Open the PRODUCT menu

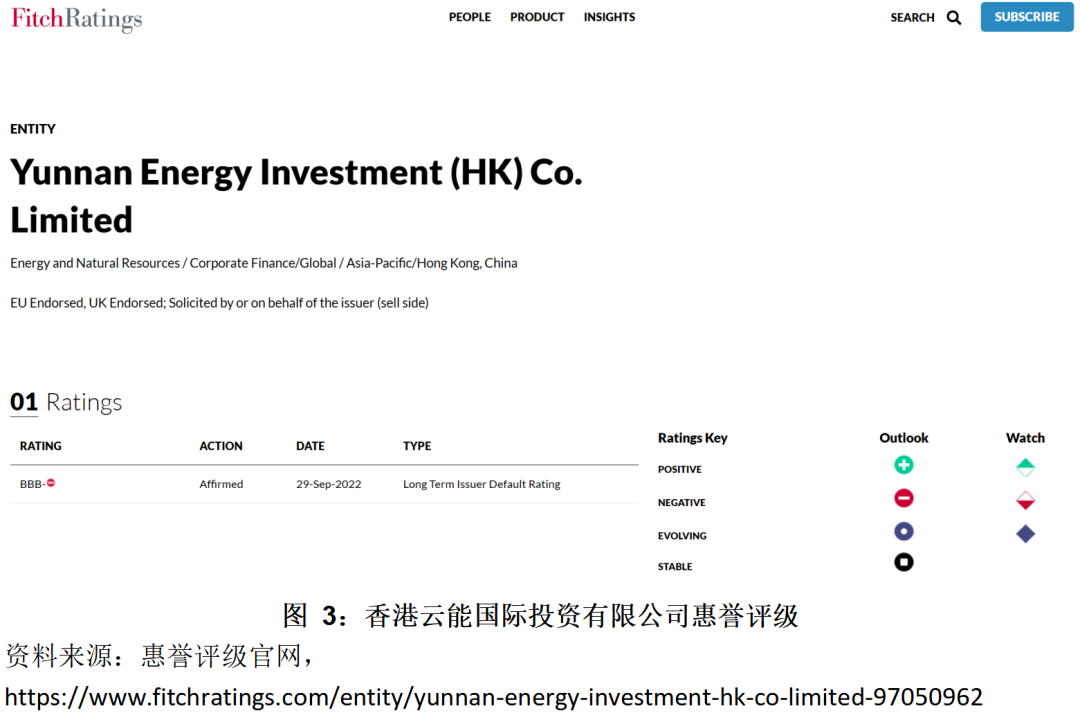point(537,17)
